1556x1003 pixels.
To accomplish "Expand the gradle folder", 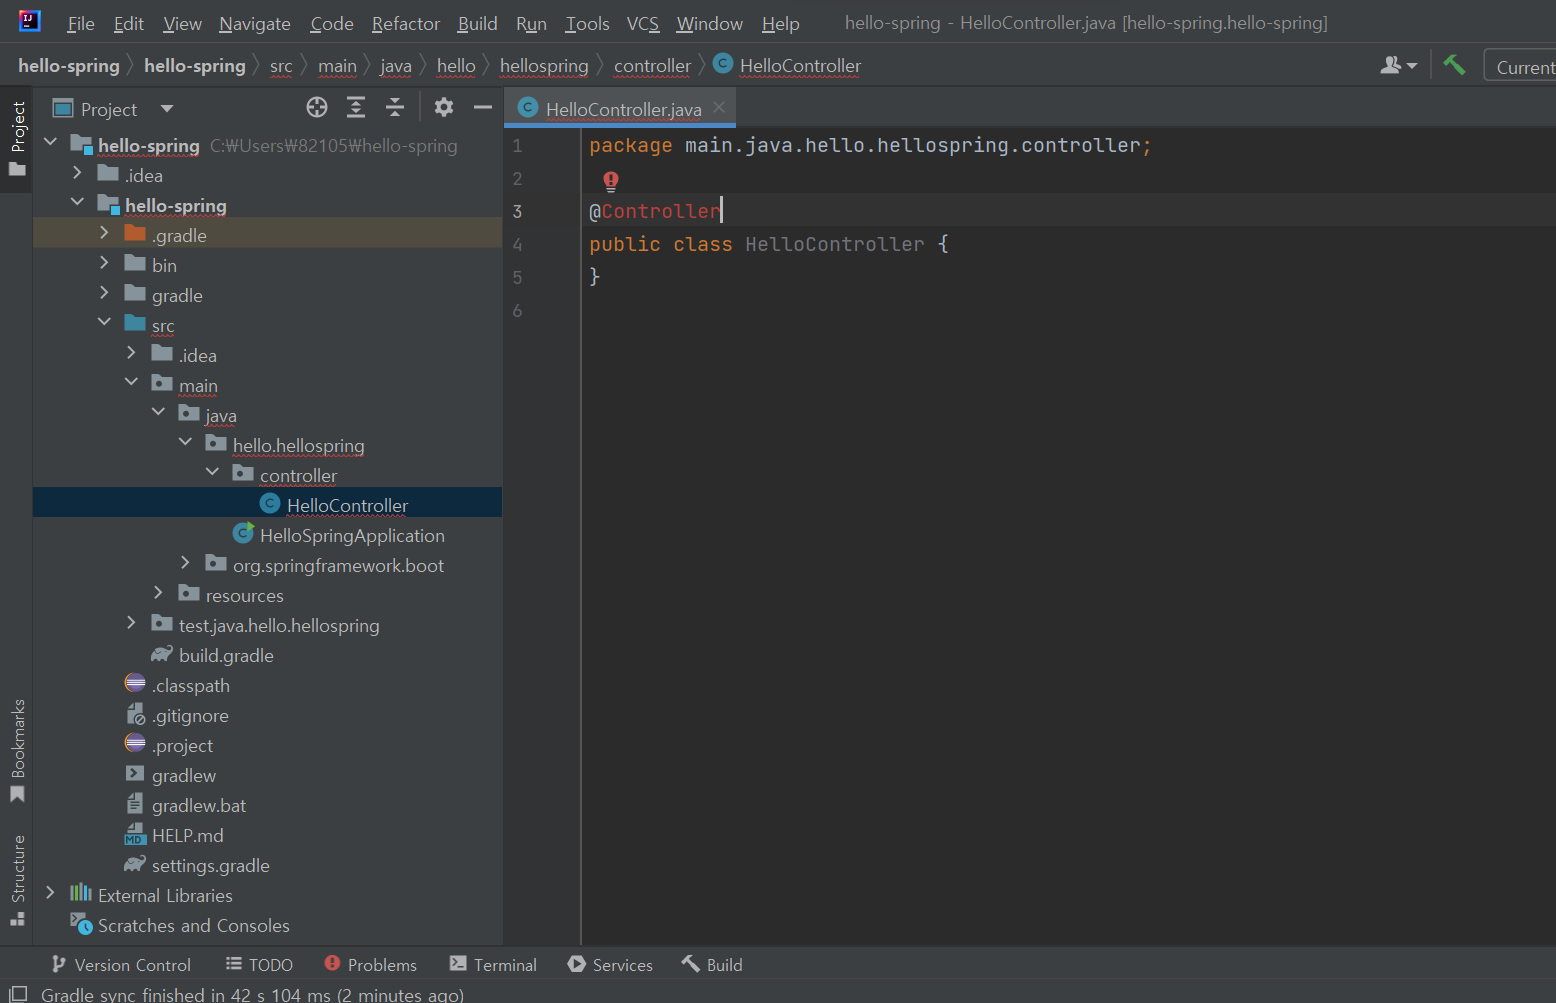I will (x=105, y=292).
